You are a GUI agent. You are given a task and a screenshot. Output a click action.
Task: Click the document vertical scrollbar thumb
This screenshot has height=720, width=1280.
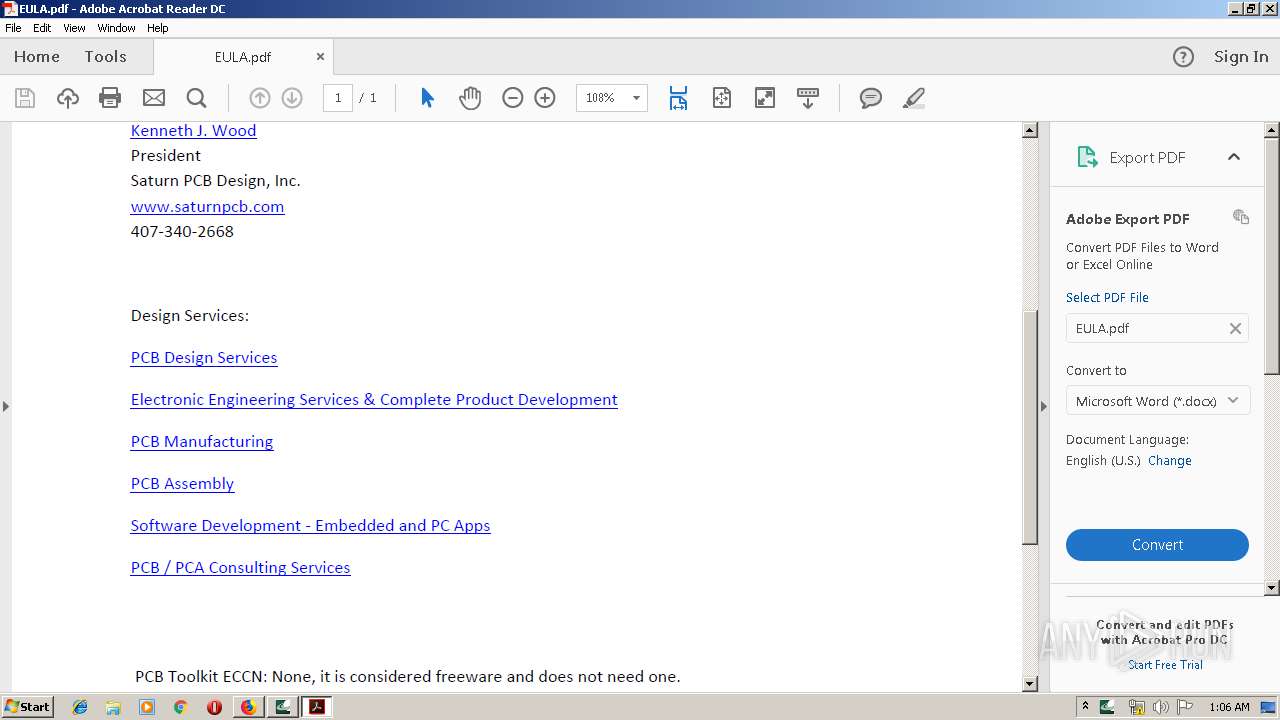tap(1030, 428)
